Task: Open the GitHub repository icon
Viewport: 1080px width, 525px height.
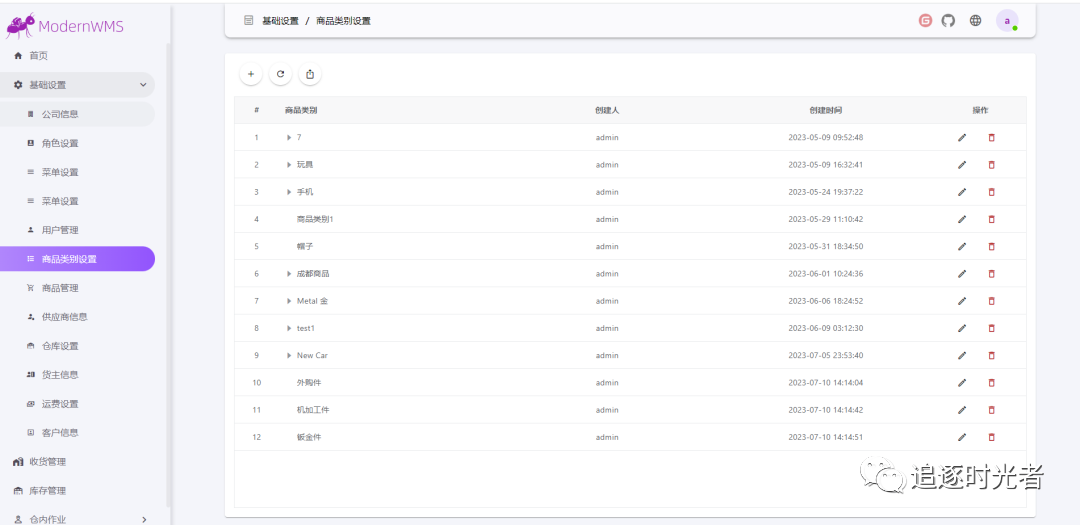Action: coord(948,20)
